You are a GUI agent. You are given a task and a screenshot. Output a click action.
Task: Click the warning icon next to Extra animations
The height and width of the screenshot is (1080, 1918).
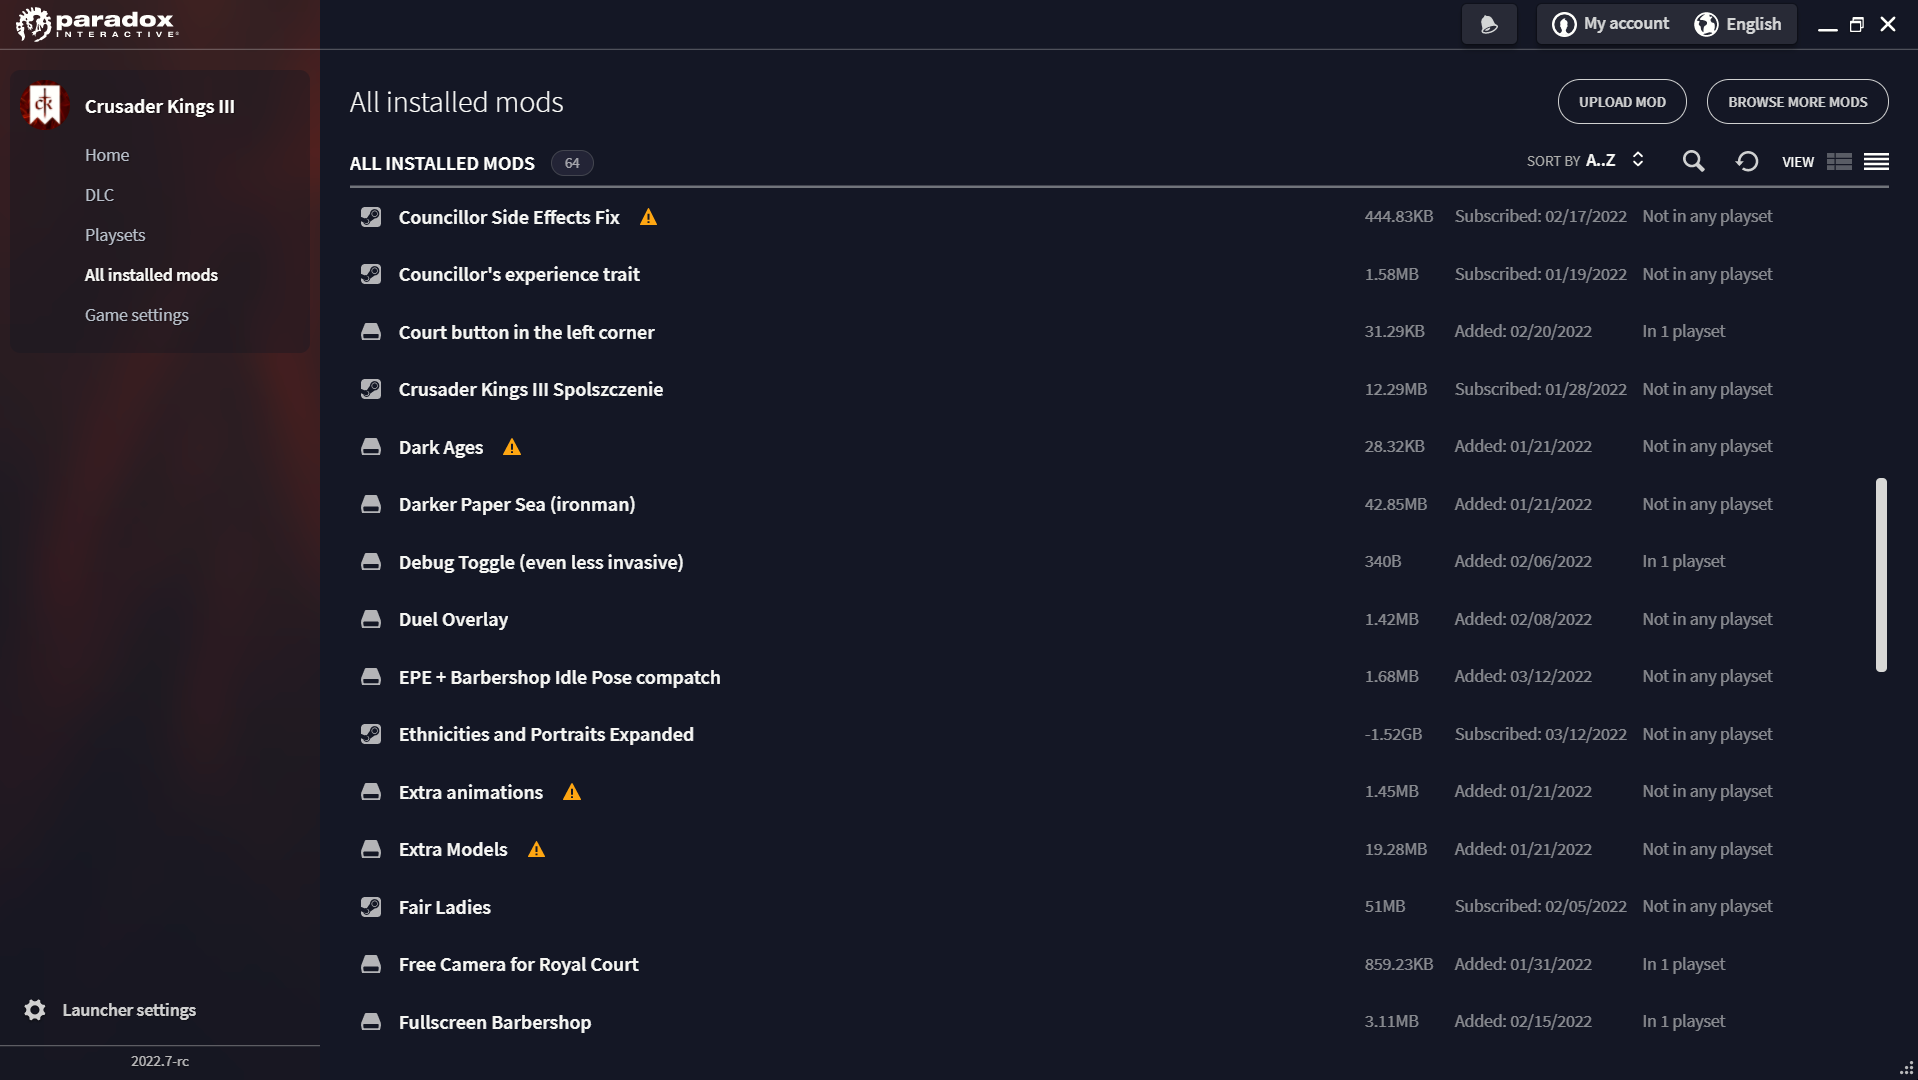572,792
